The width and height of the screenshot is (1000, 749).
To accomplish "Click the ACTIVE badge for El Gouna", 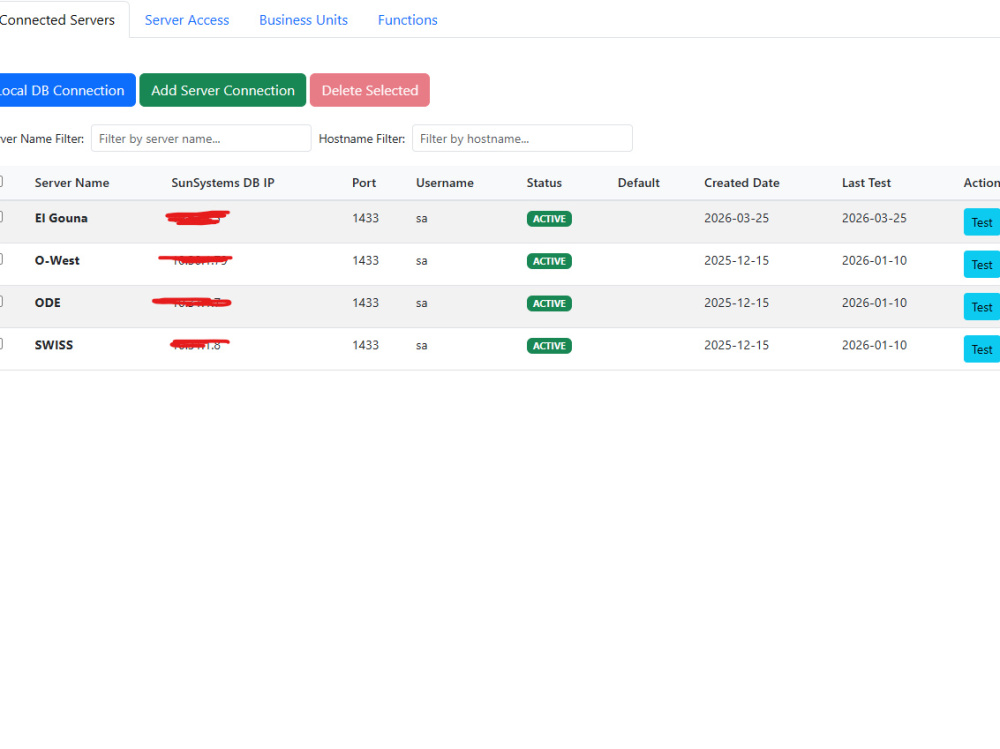I will pyautogui.click(x=549, y=219).
